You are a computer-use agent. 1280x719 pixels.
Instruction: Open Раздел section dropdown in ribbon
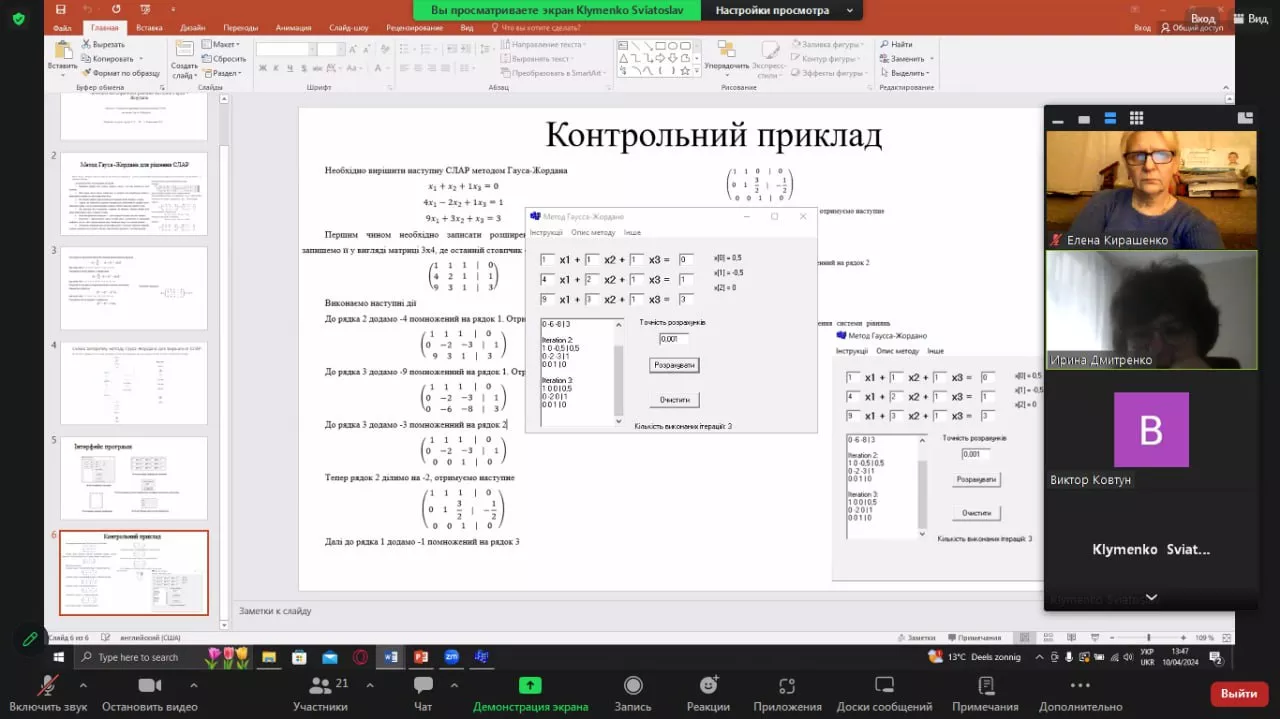pos(224,72)
